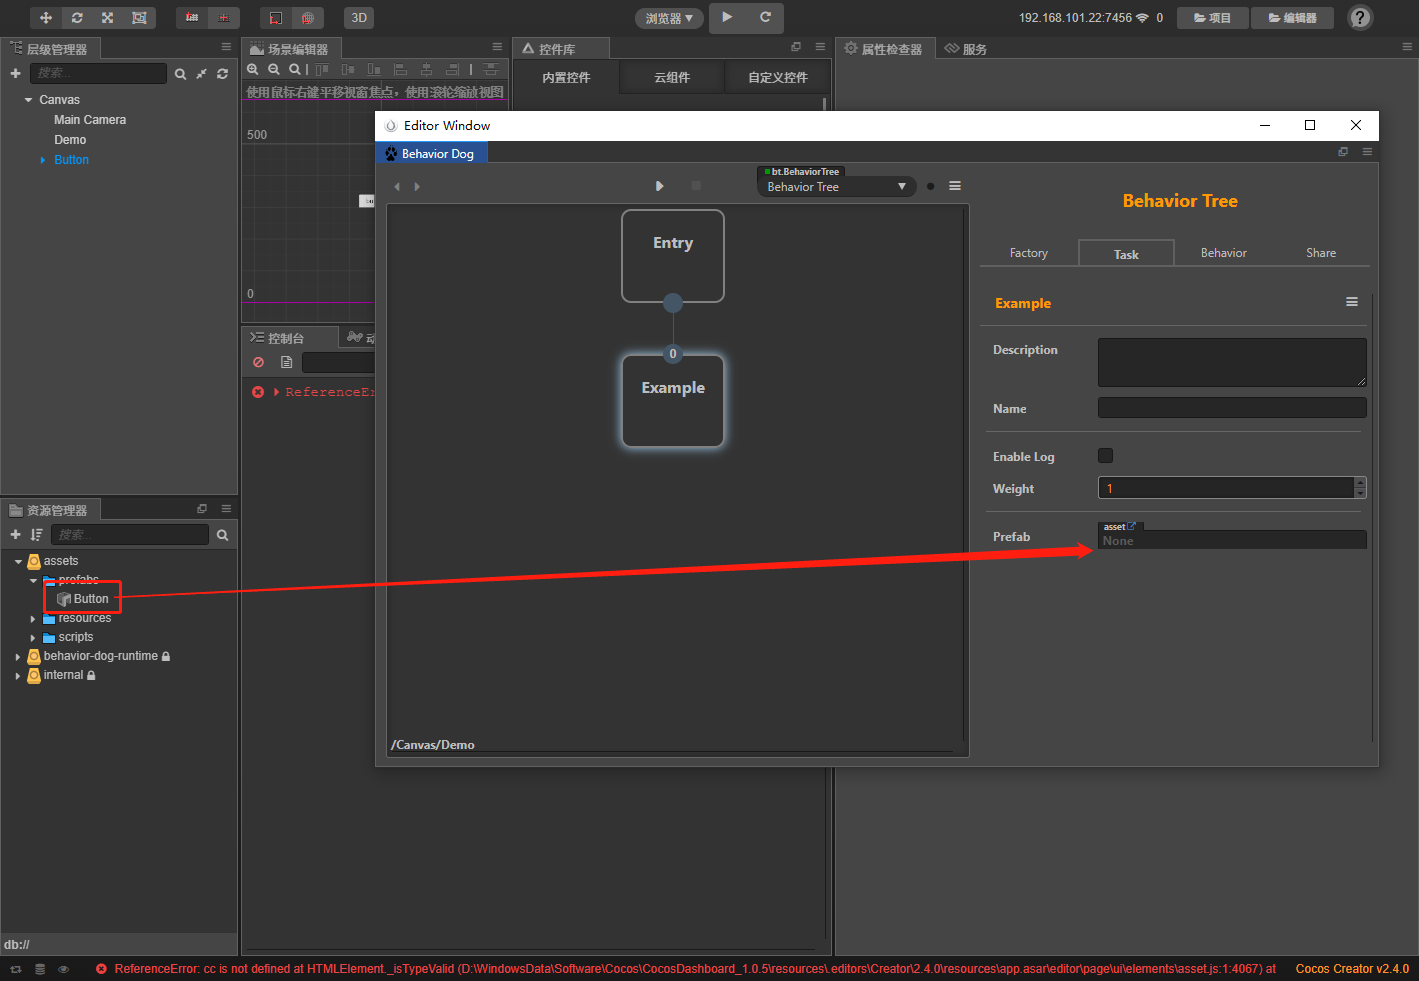Open the 编辑器 editor folder
The height and width of the screenshot is (981, 1419).
tap(1293, 18)
